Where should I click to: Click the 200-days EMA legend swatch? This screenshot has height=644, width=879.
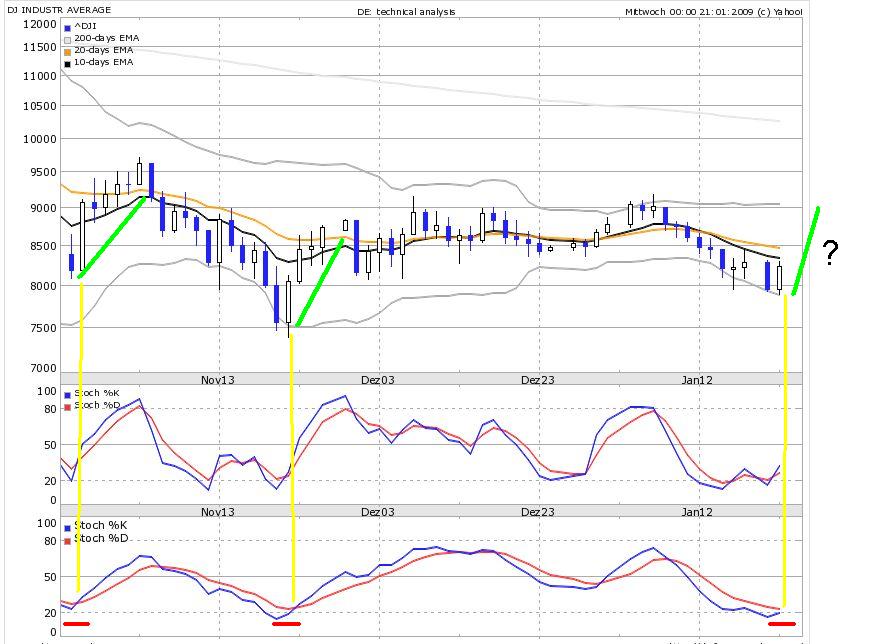point(67,40)
